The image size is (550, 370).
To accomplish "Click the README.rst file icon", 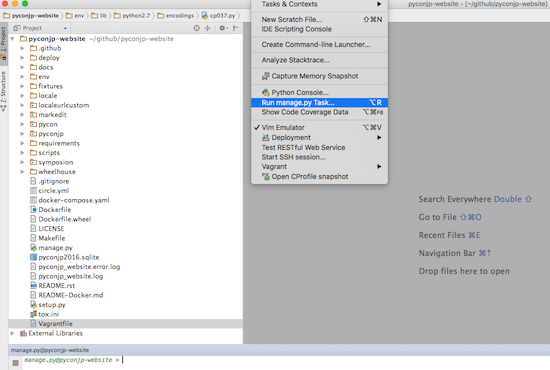I will click(33, 285).
